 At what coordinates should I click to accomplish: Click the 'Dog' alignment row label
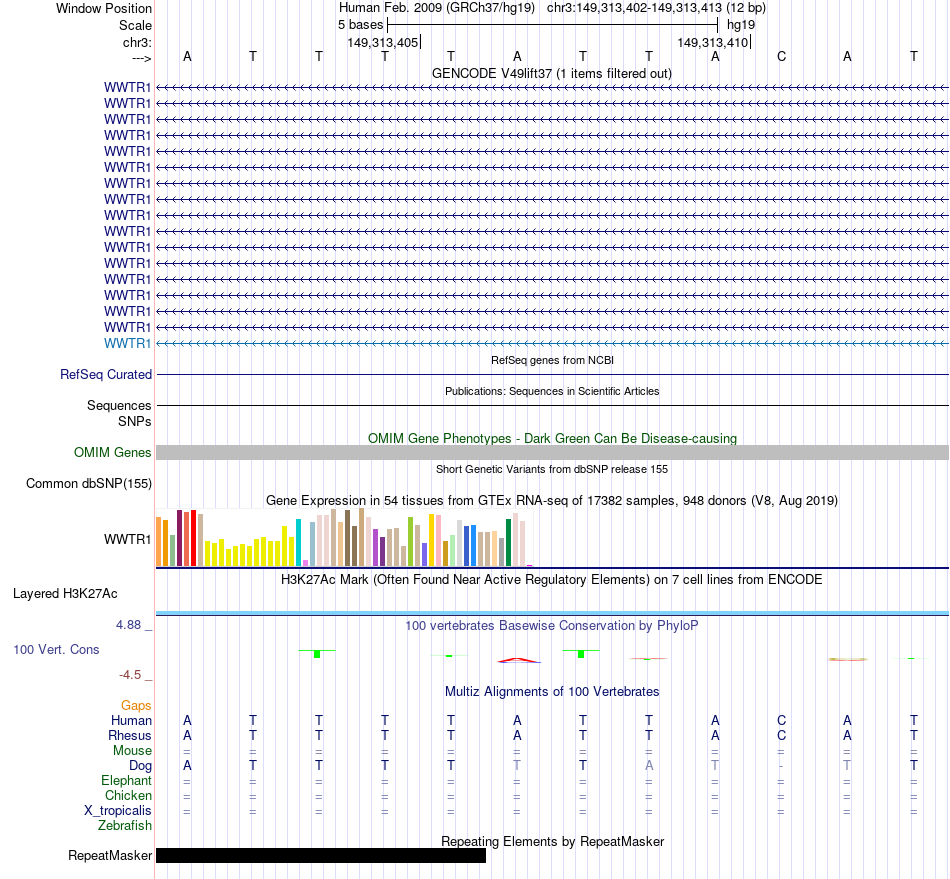pos(141,766)
